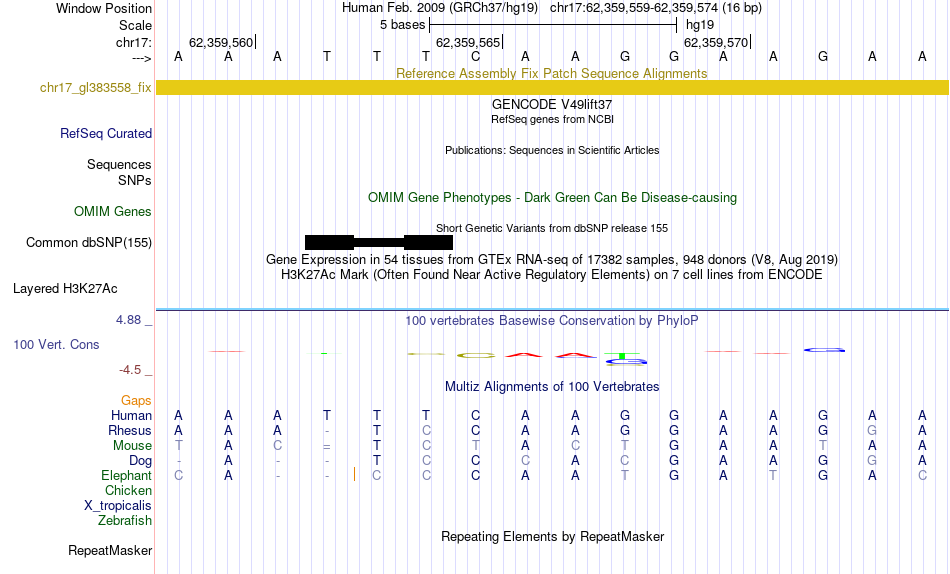Click the 100 Vert. Cons label
The width and height of the screenshot is (950, 574).
coord(56,344)
